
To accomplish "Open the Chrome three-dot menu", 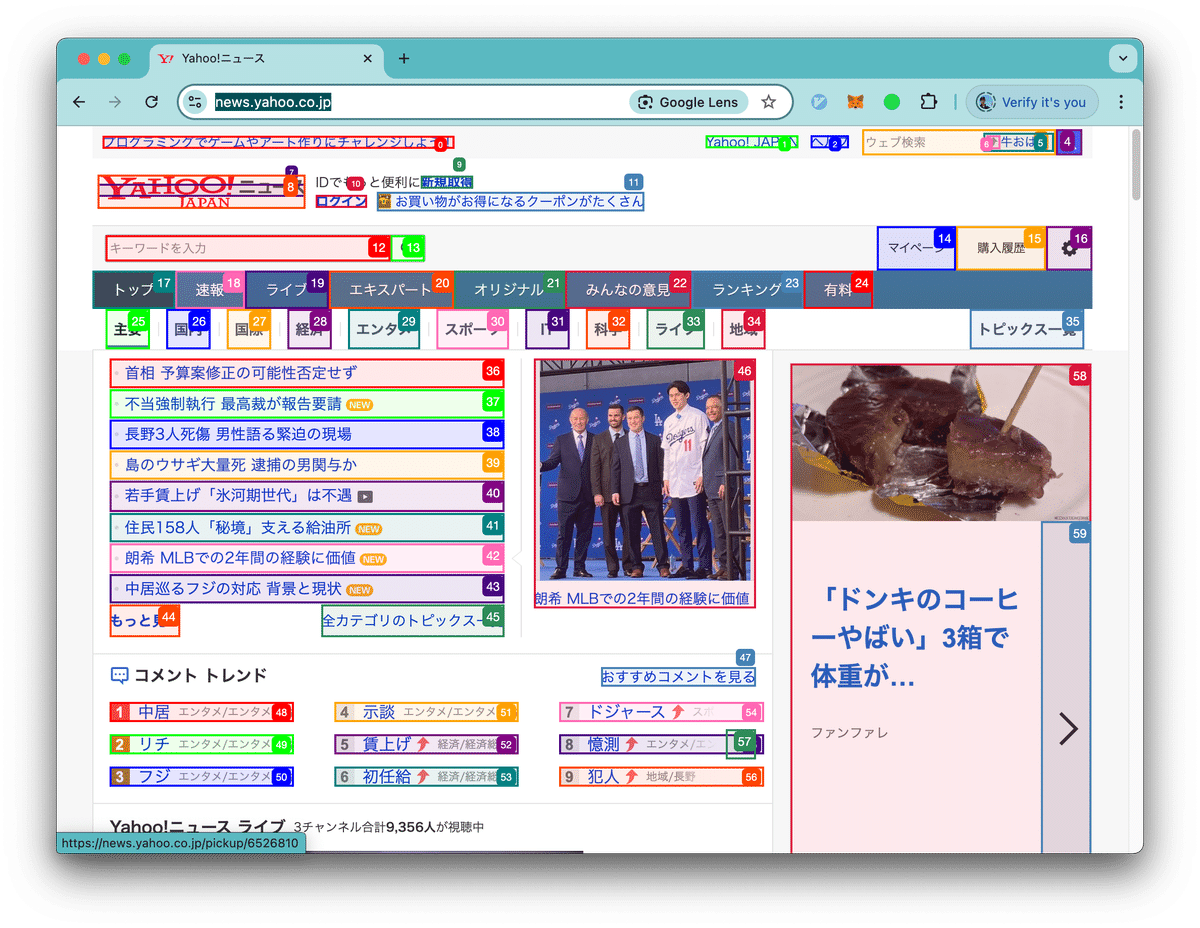I will (1121, 102).
